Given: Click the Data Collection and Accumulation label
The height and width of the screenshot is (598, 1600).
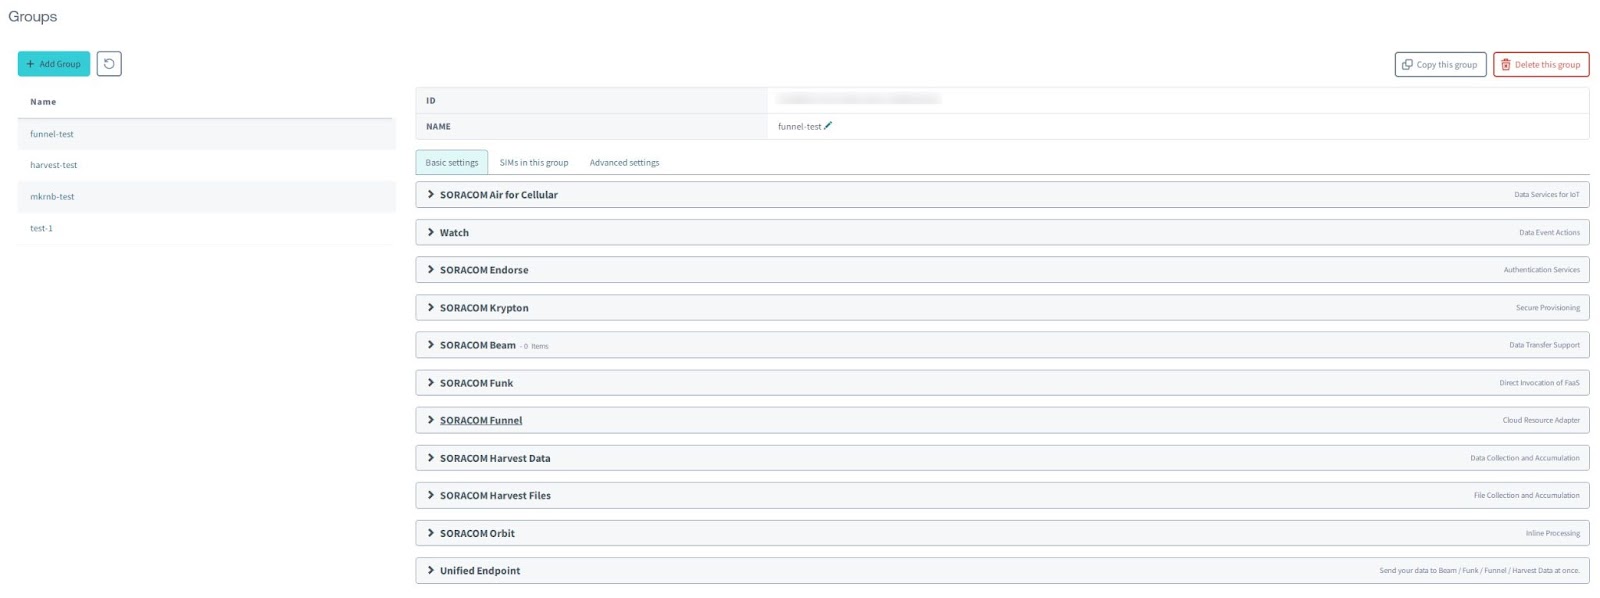Looking at the screenshot, I should coord(1525,458).
